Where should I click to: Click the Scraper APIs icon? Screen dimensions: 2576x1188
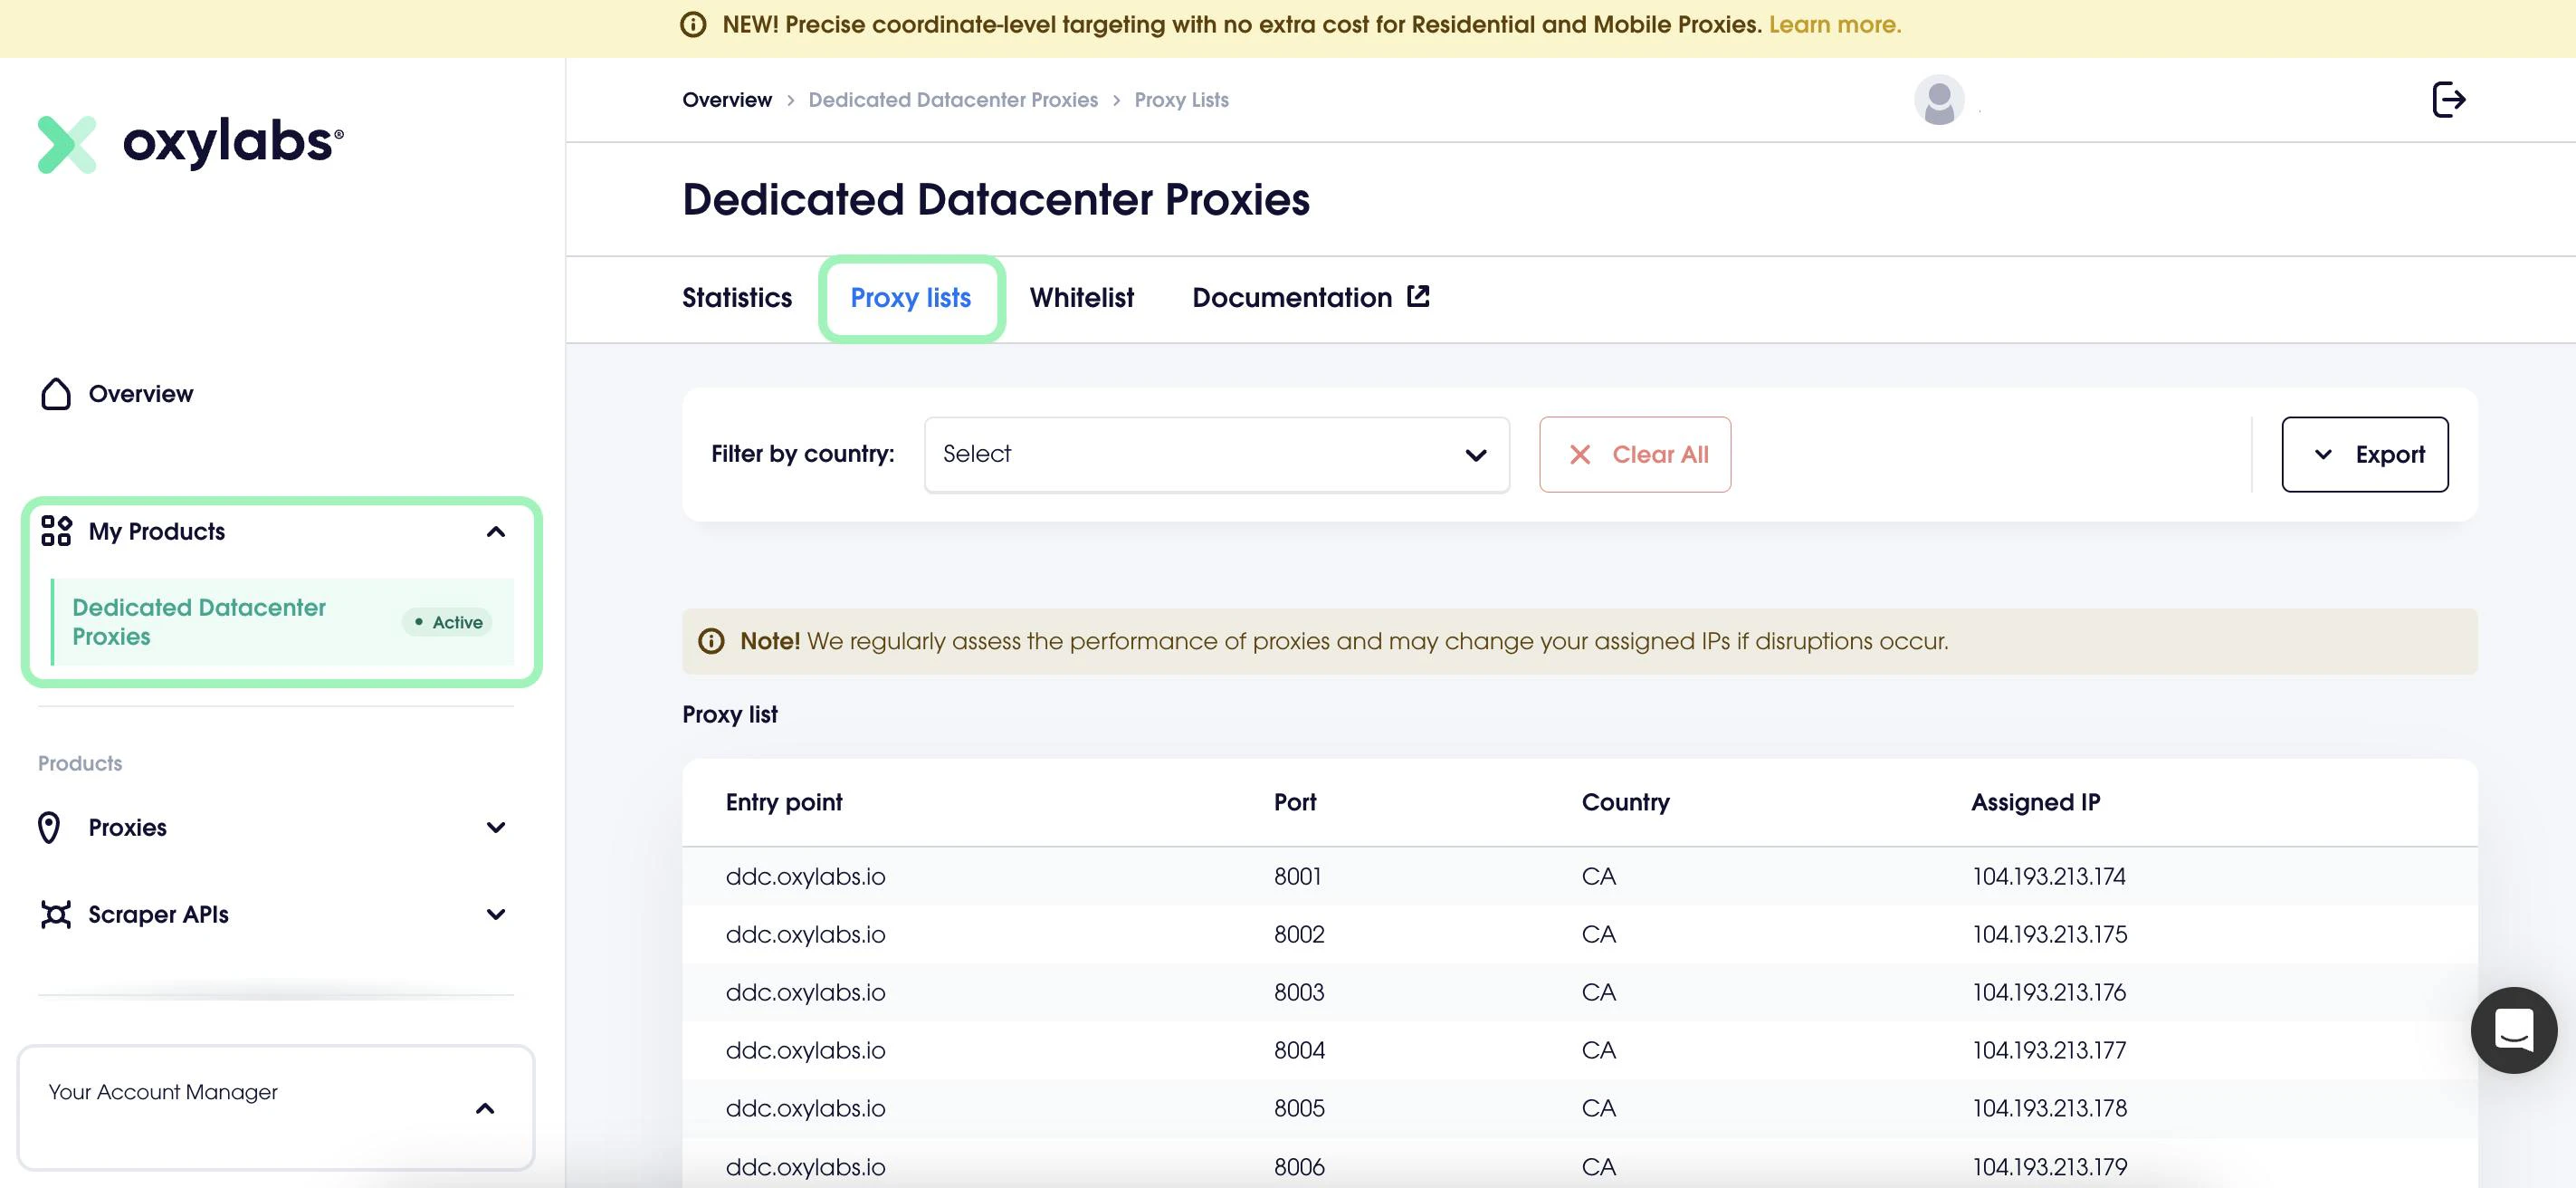coord(56,914)
